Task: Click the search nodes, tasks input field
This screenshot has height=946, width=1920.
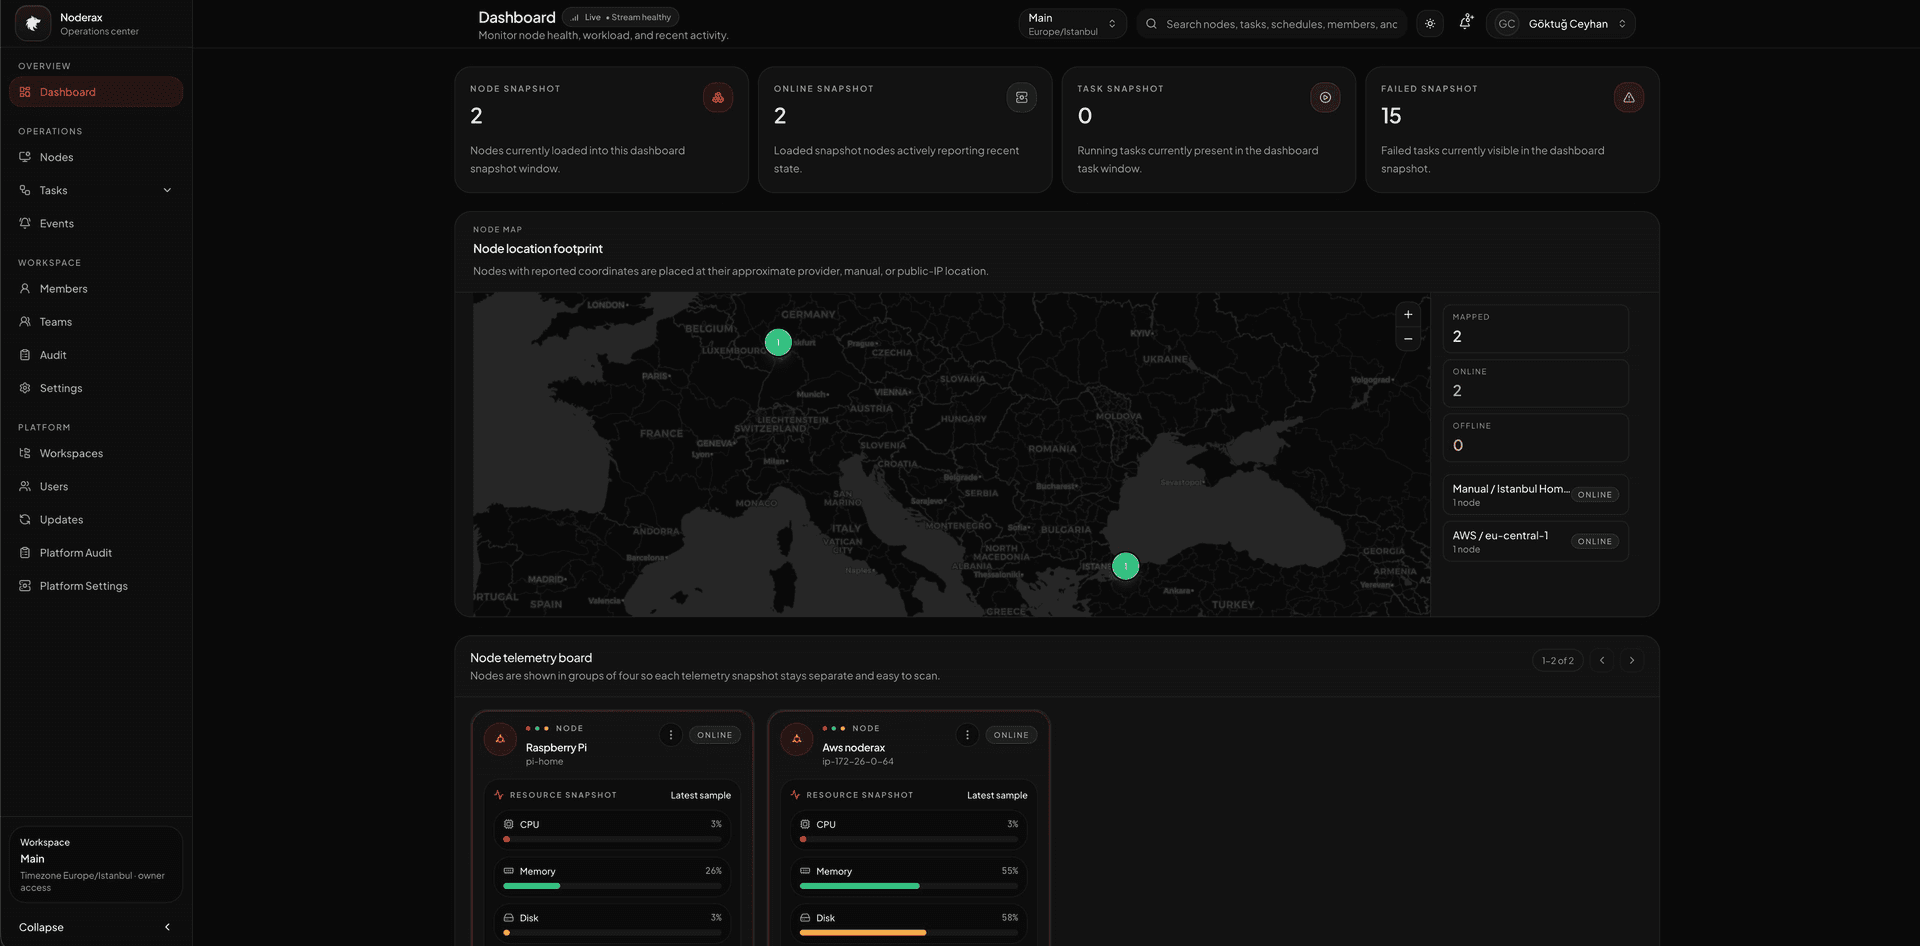Action: click(1271, 24)
